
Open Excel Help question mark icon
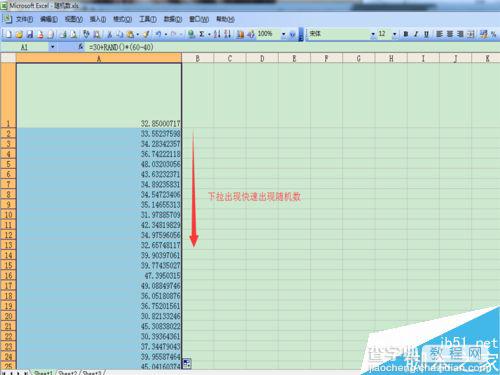pos(292,34)
